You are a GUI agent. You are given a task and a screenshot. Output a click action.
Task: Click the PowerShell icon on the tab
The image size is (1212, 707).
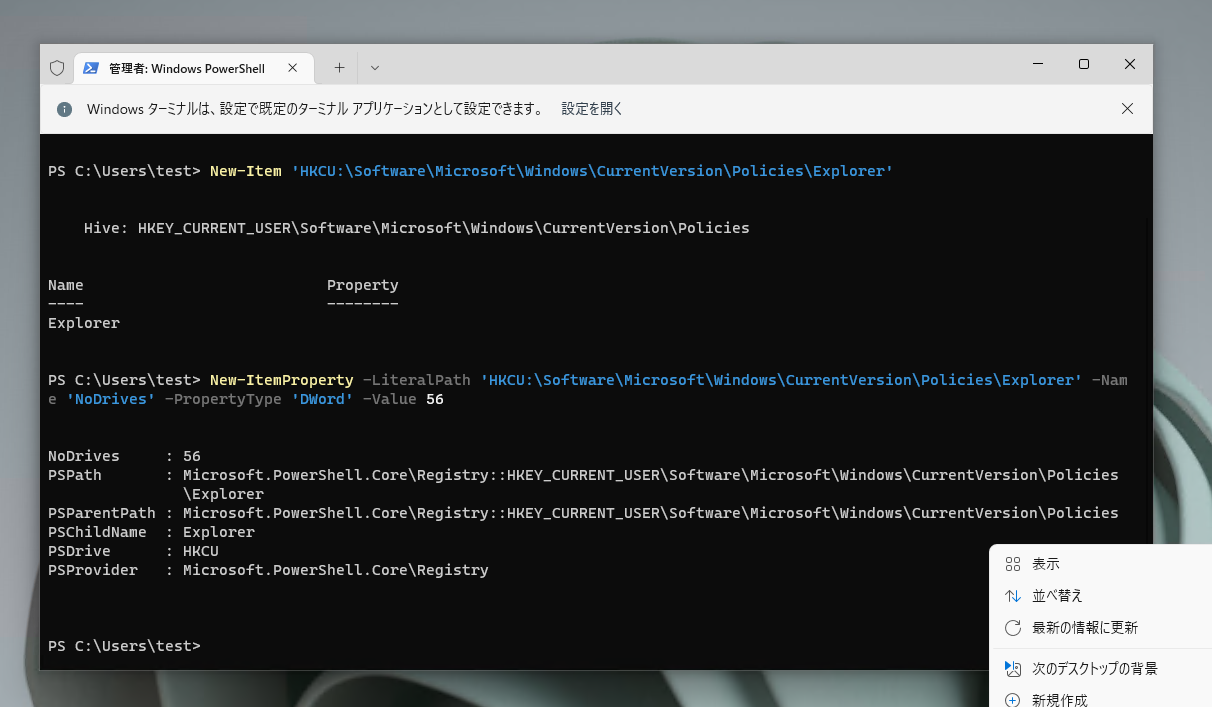90,68
